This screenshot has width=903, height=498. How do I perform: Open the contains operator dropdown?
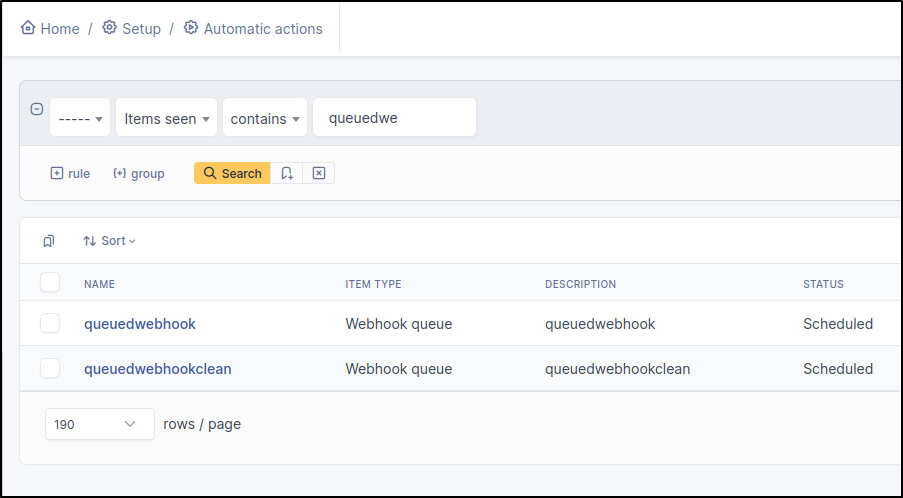click(265, 118)
